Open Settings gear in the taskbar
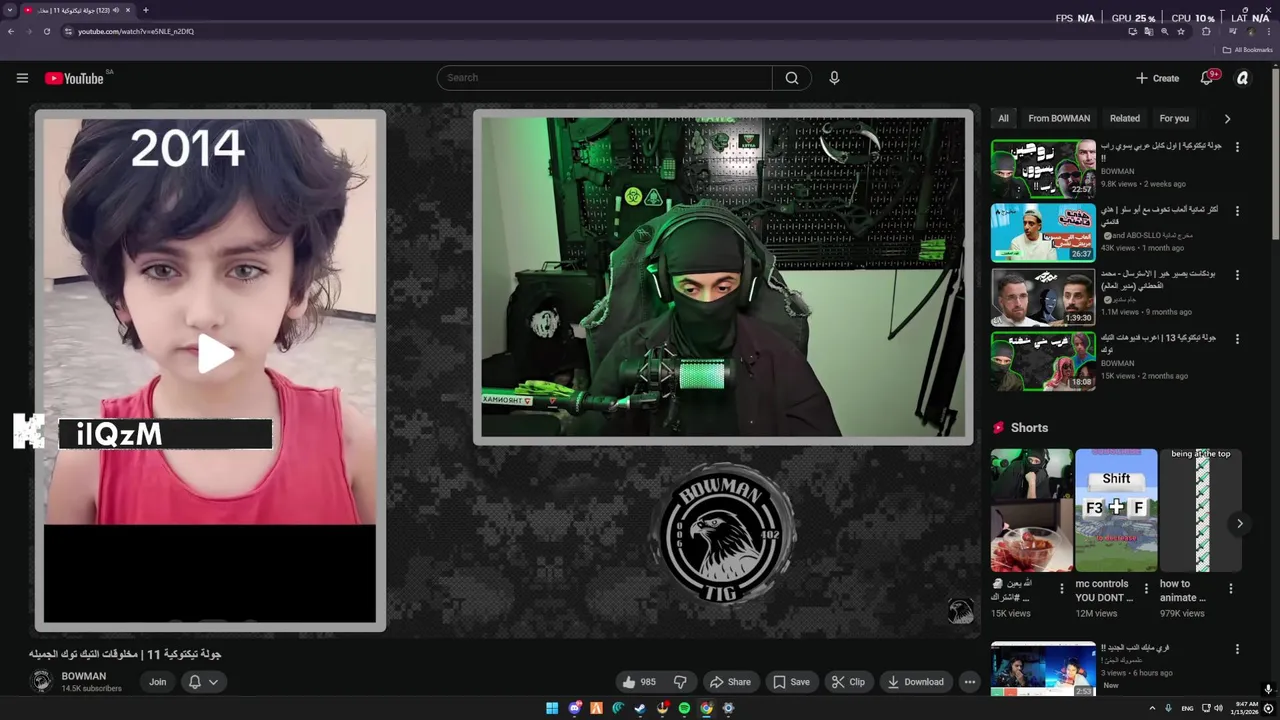This screenshot has width=1280, height=720. point(728,708)
